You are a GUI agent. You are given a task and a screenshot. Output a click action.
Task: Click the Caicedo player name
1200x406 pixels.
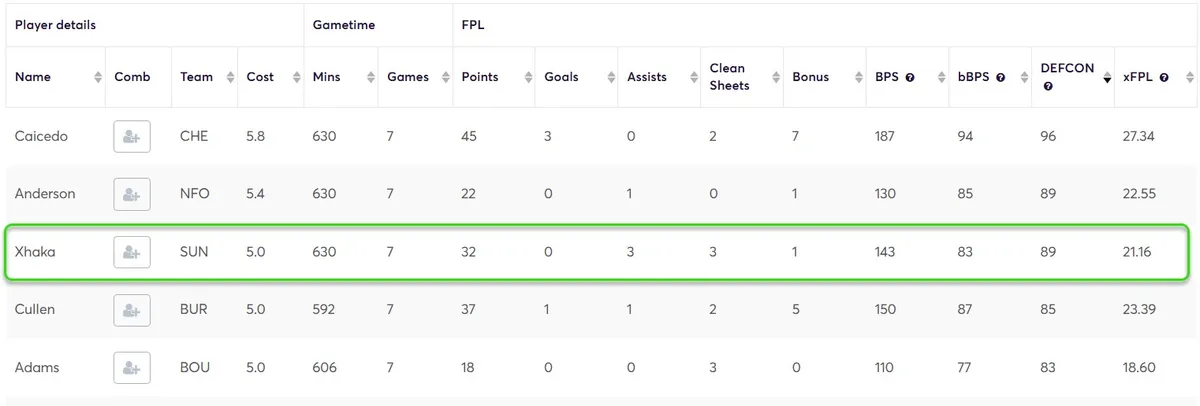coord(41,136)
